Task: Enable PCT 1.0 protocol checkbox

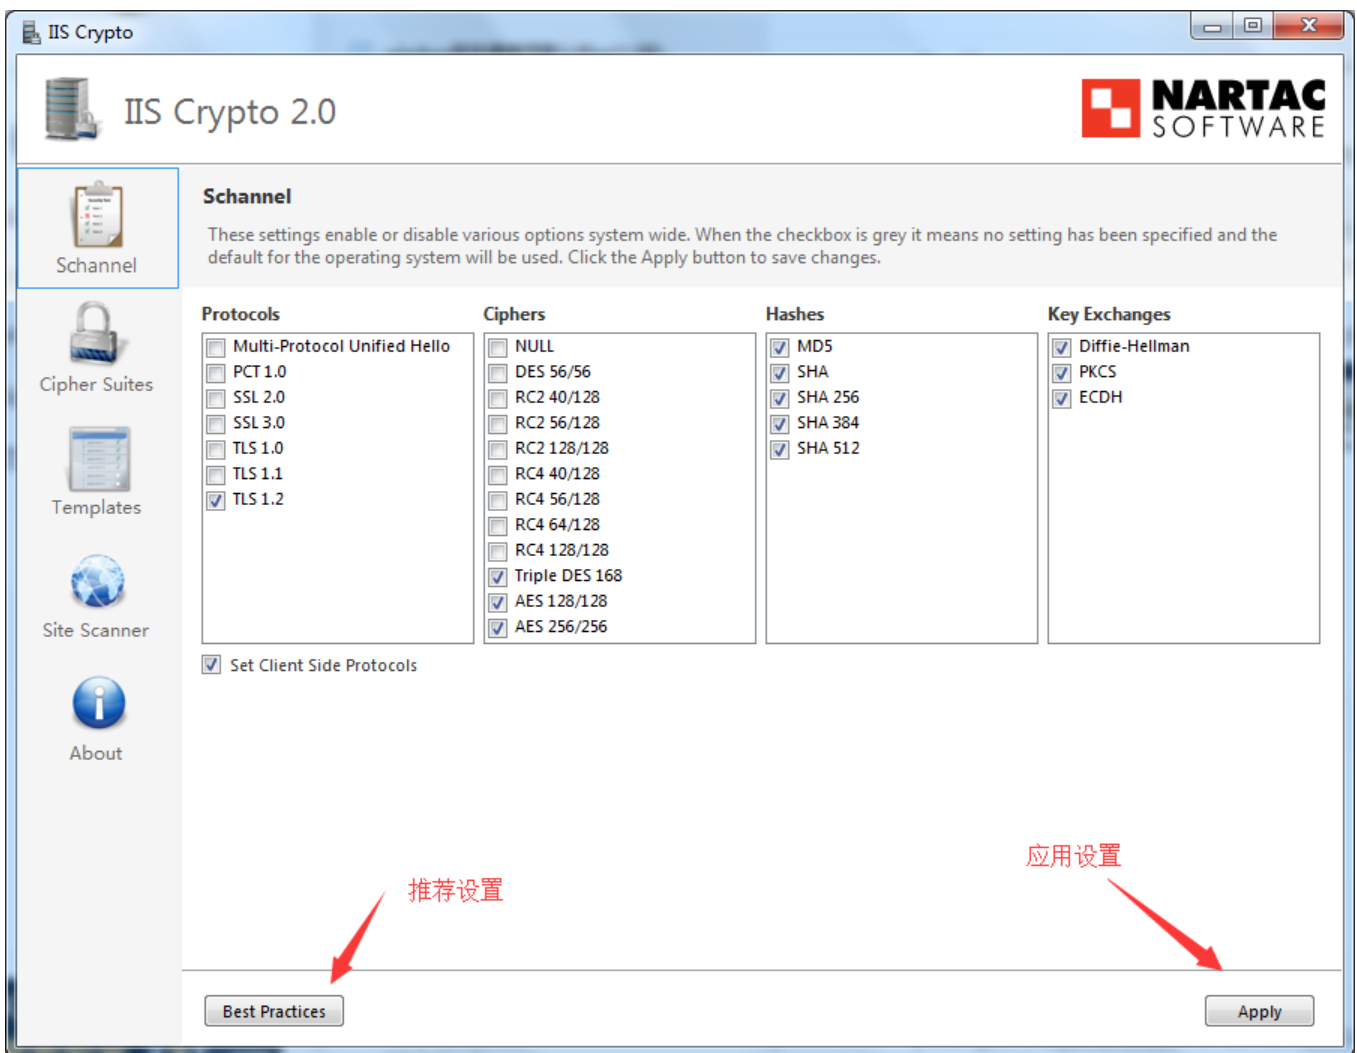Action: click(215, 373)
